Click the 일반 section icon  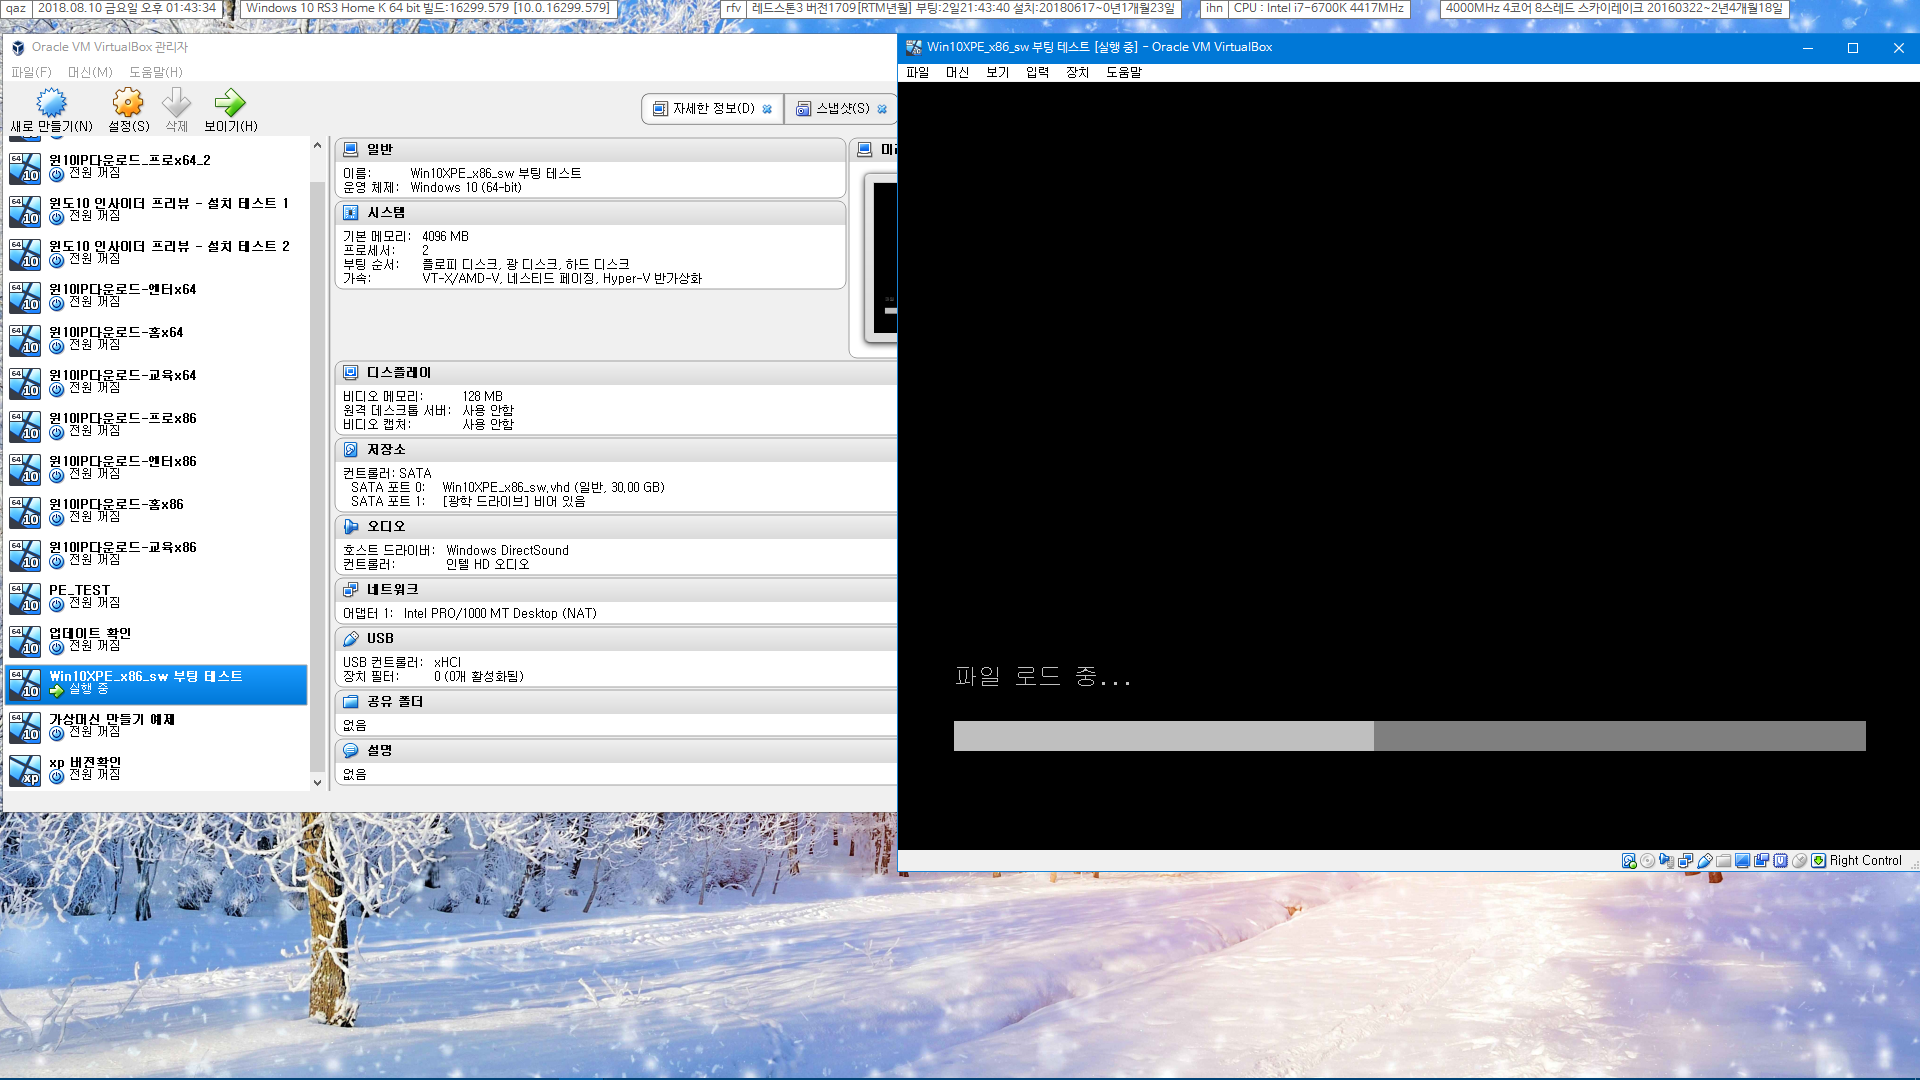(x=350, y=149)
